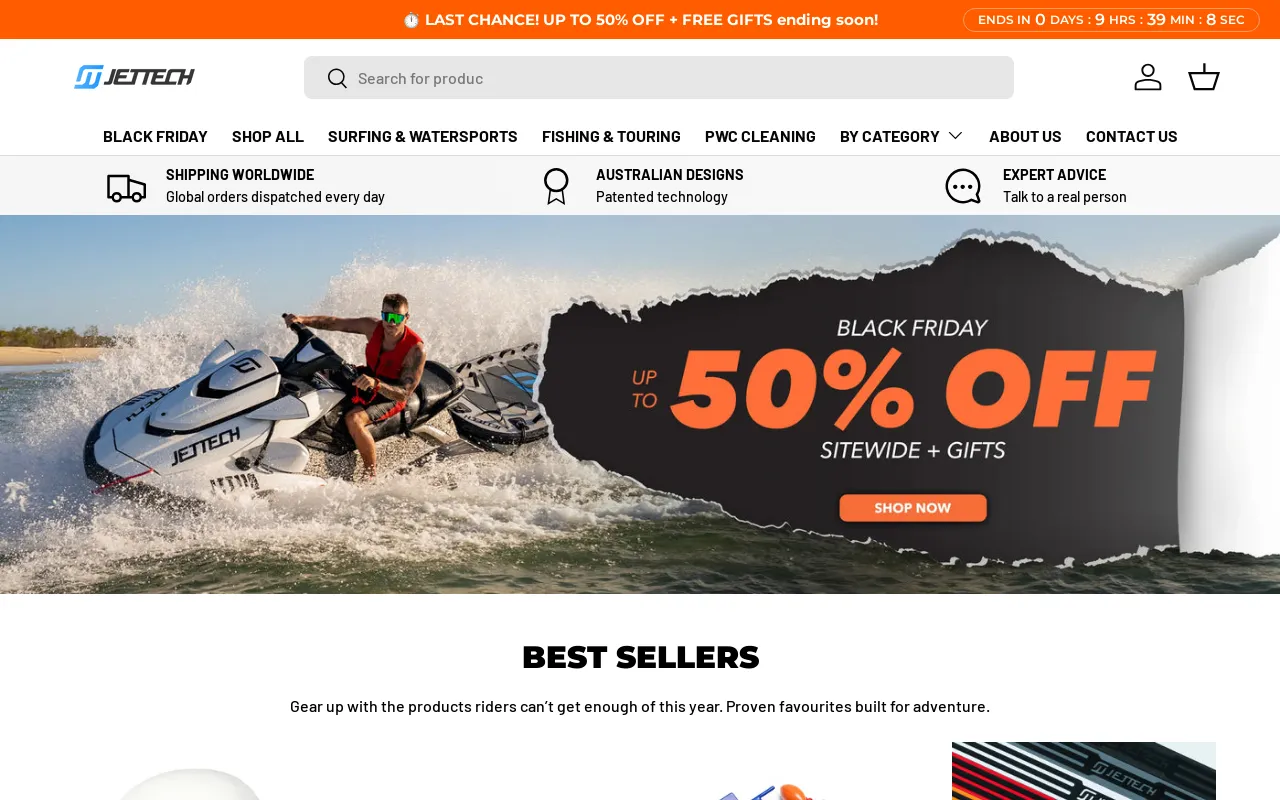The image size is (1280, 800).
Task: Click the search magnifier icon
Action: [337, 78]
